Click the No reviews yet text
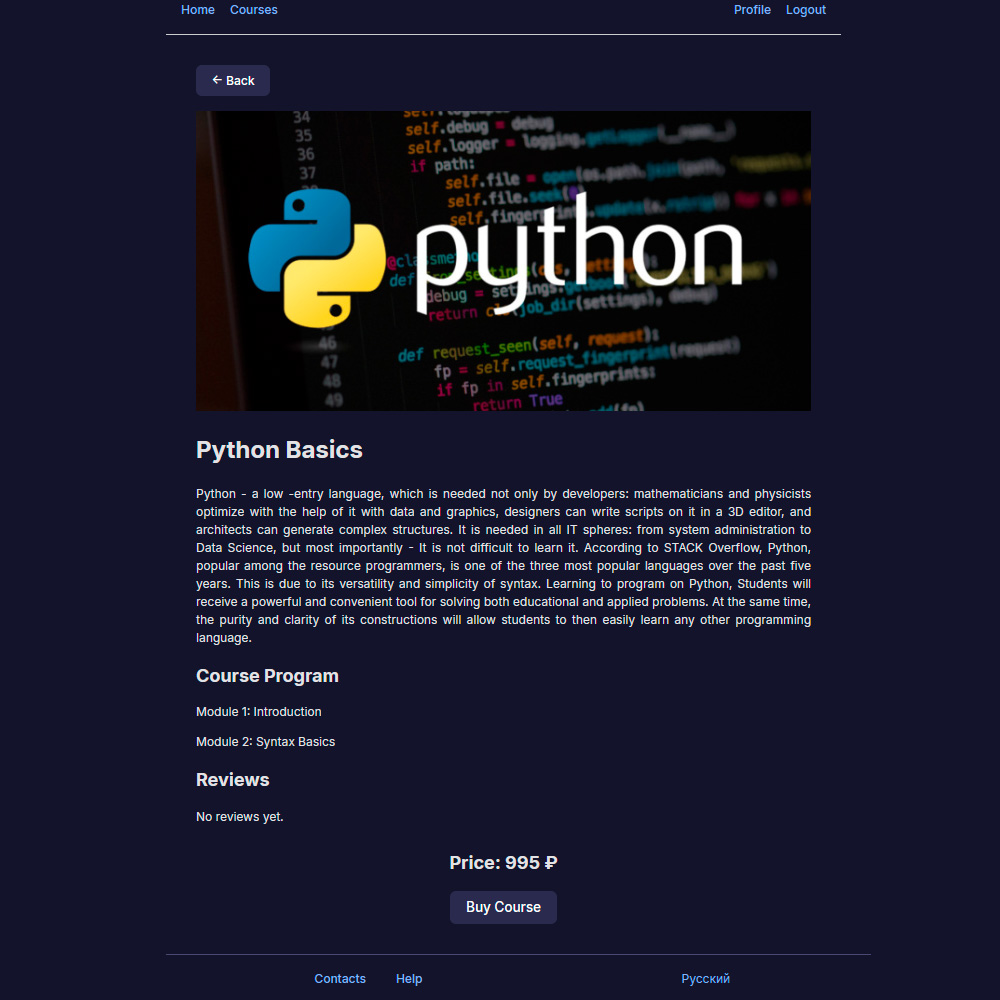Image resolution: width=1000 pixels, height=1000 pixels. click(x=240, y=817)
